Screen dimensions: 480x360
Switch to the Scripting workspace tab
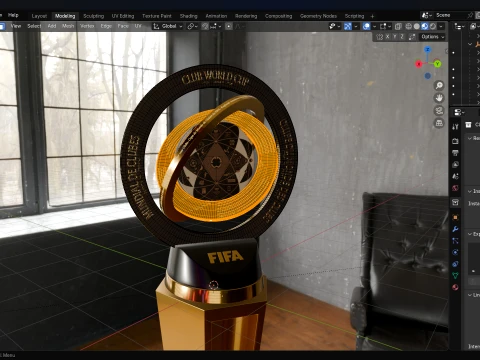[x=354, y=16]
